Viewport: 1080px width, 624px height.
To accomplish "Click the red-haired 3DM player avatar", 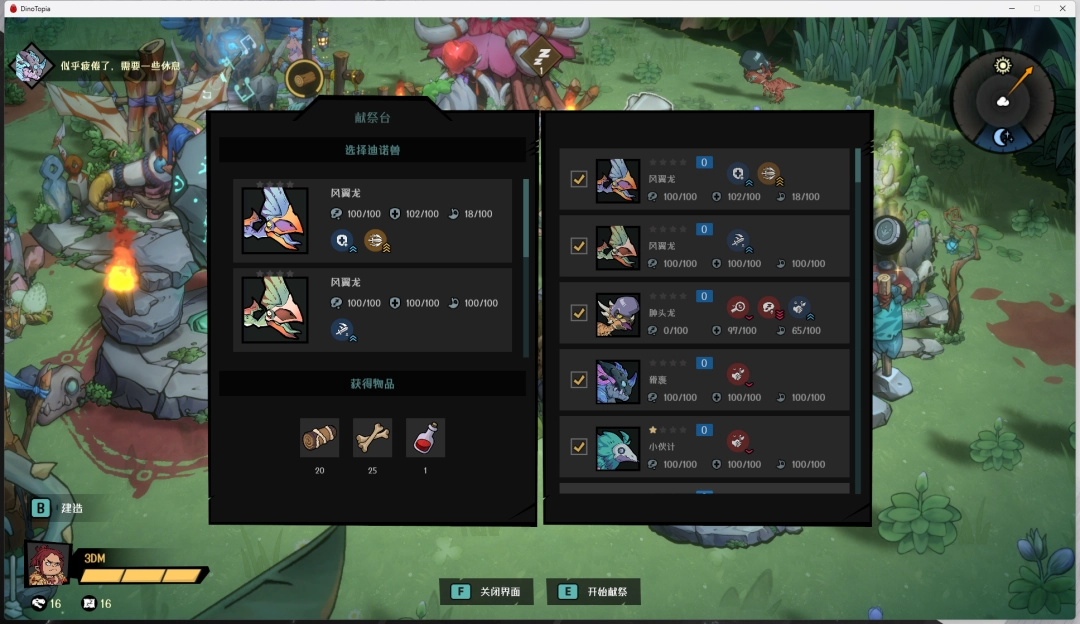I will [x=48, y=564].
